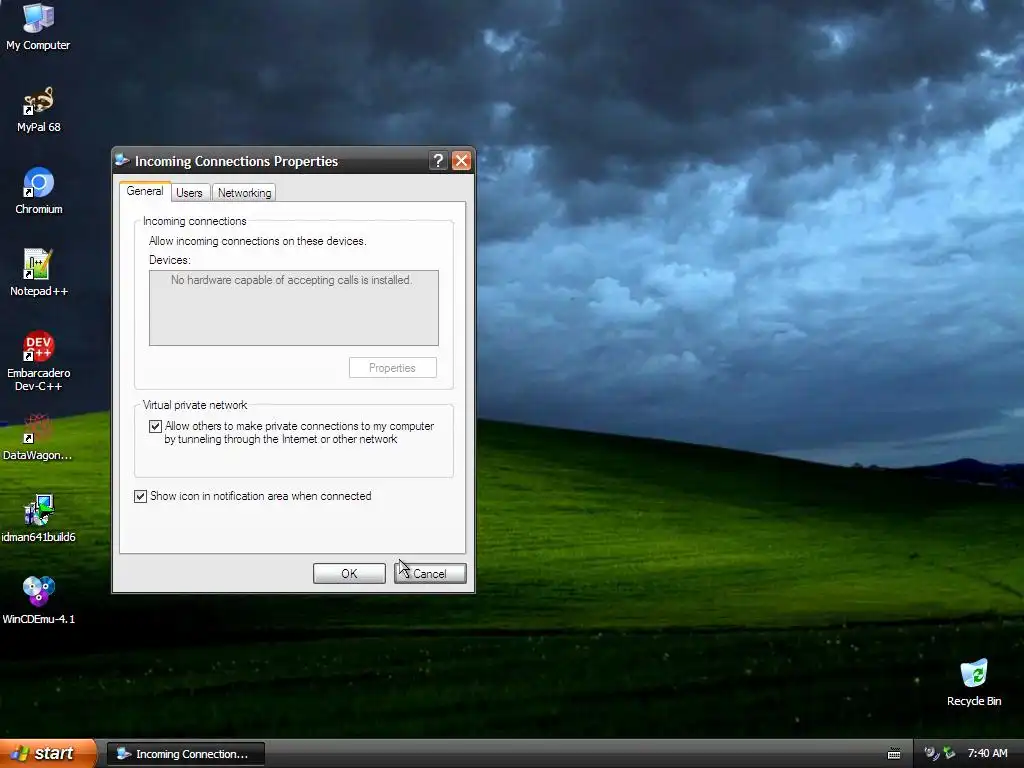Click the question-mark help button in the title bar
1024x768 pixels.
coord(438,161)
